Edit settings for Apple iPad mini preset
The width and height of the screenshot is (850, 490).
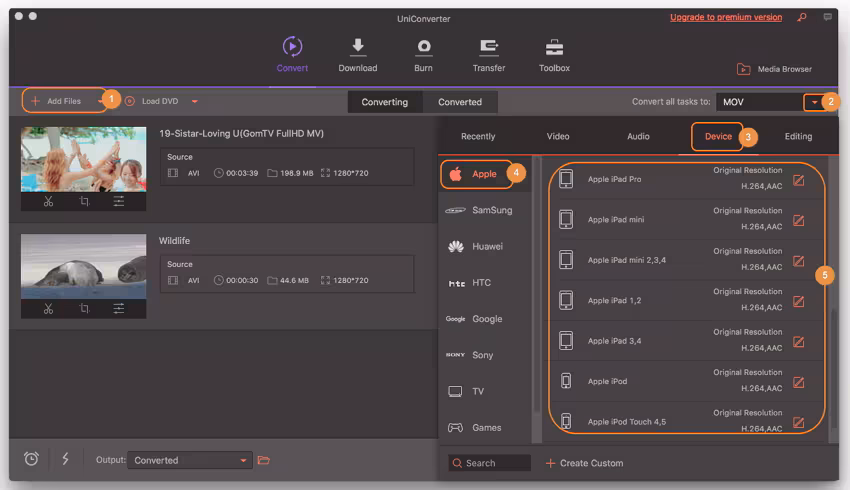click(799, 221)
